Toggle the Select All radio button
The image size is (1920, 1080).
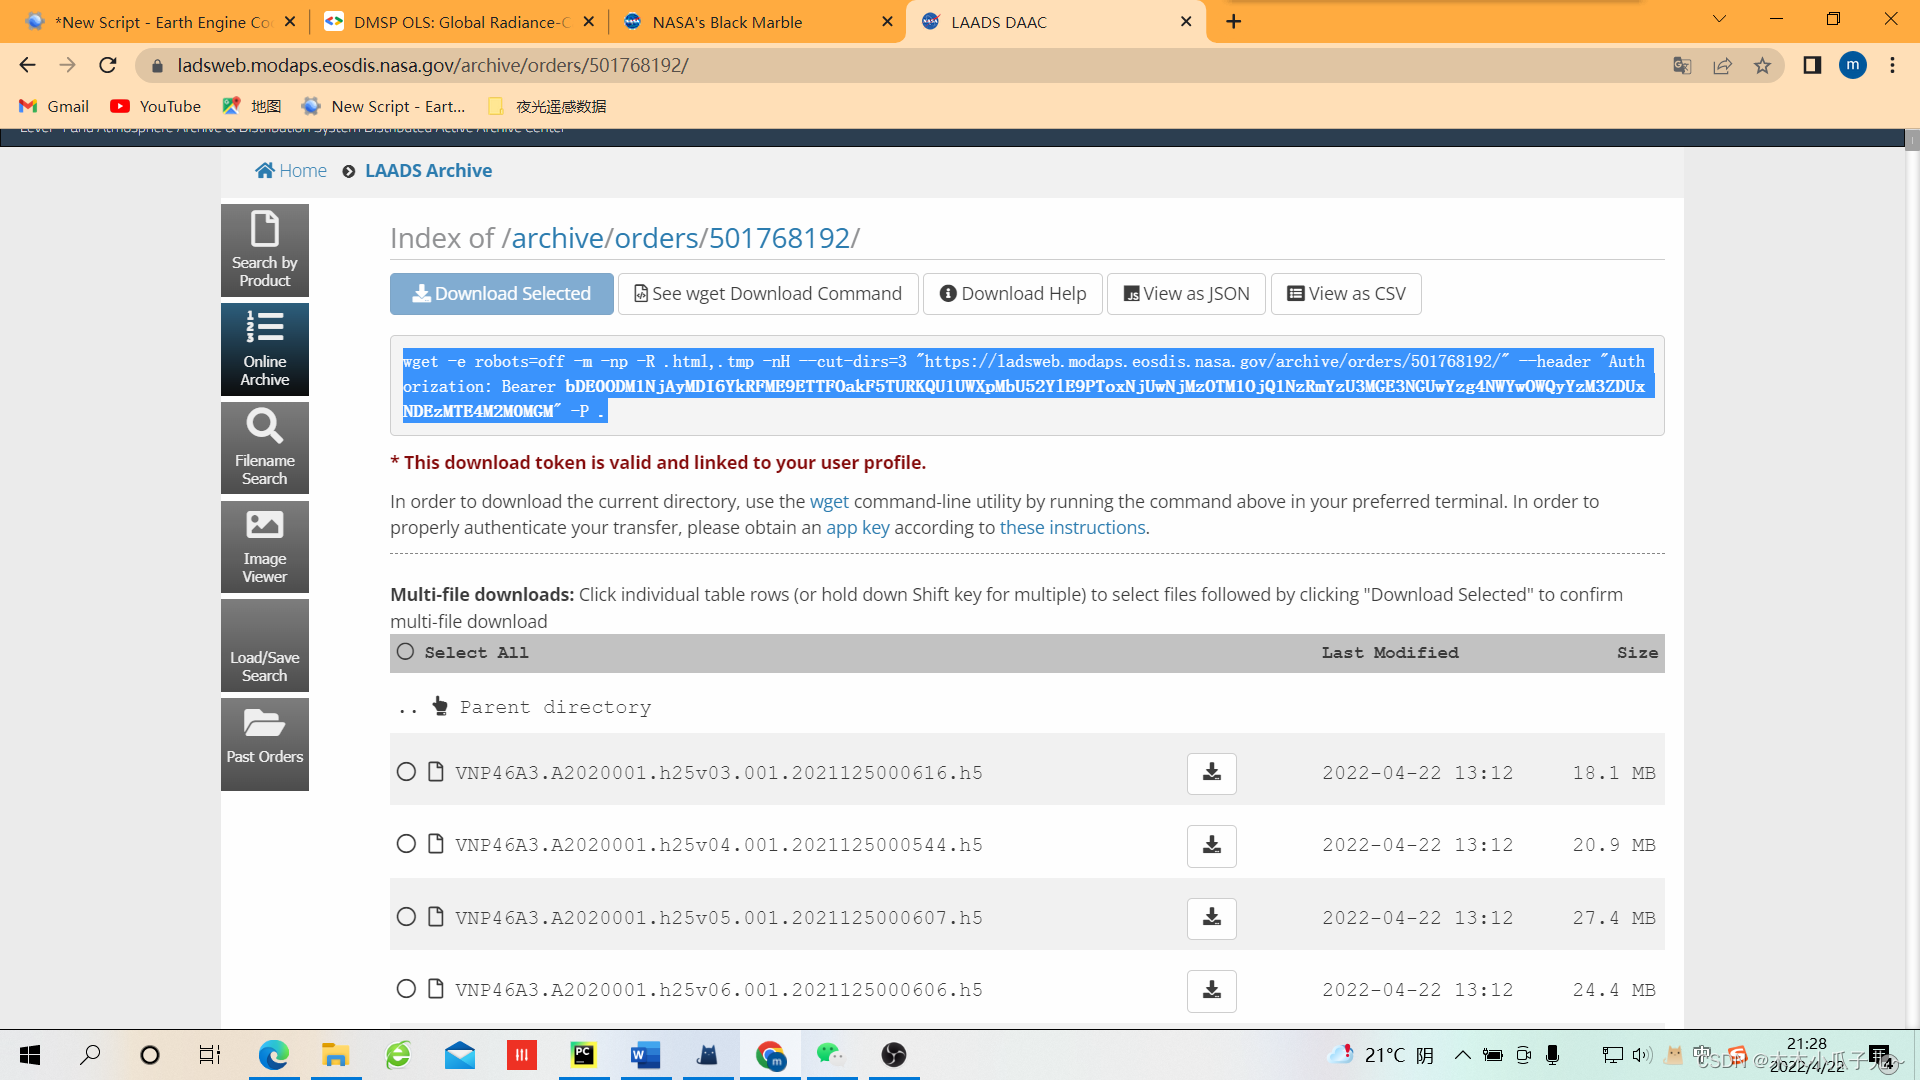[x=405, y=652]
